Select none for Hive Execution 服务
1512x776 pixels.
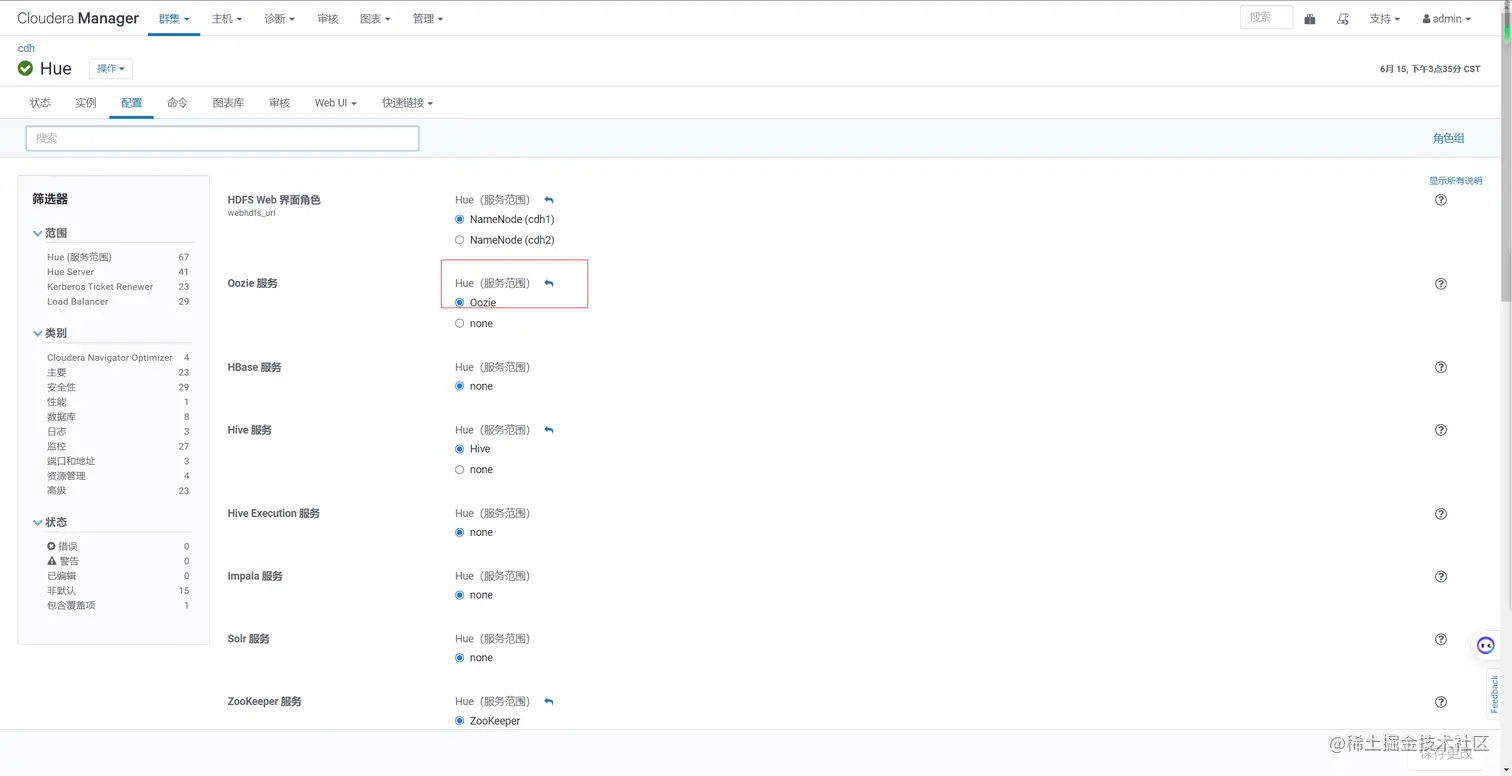pyautogui.click(x=460, y=532)
